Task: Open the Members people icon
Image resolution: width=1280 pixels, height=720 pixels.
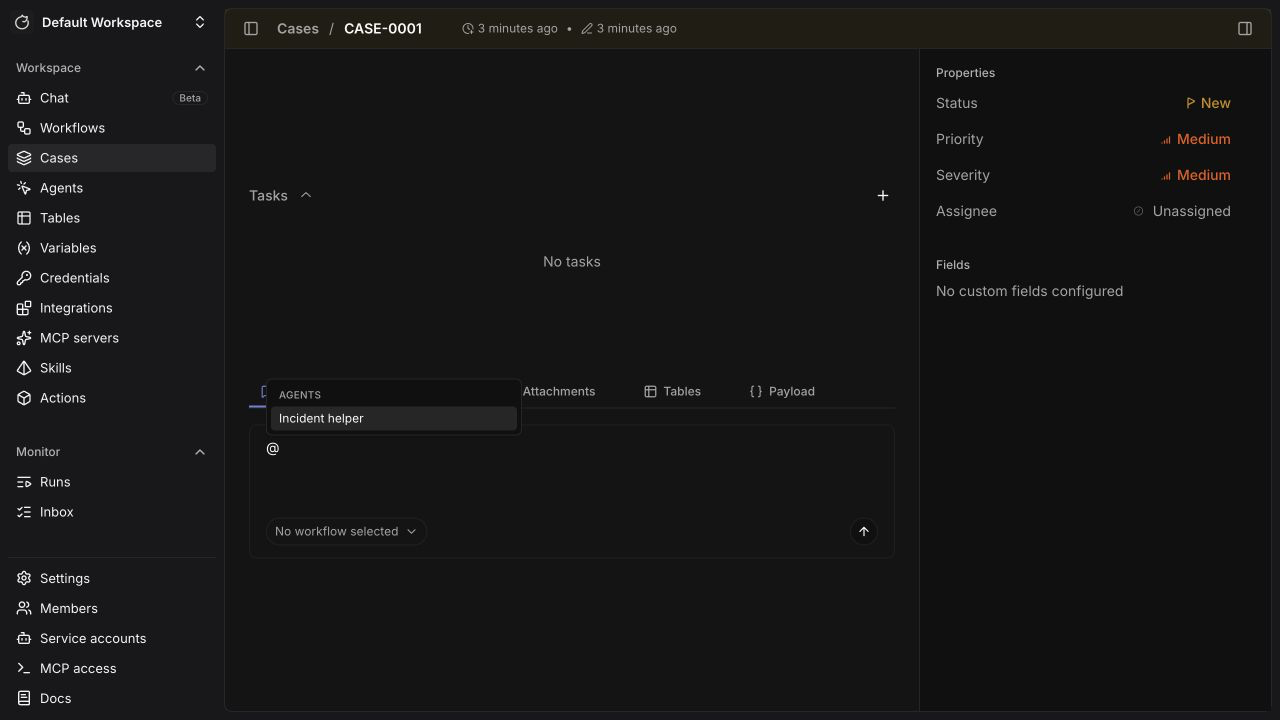Action: 24,608
